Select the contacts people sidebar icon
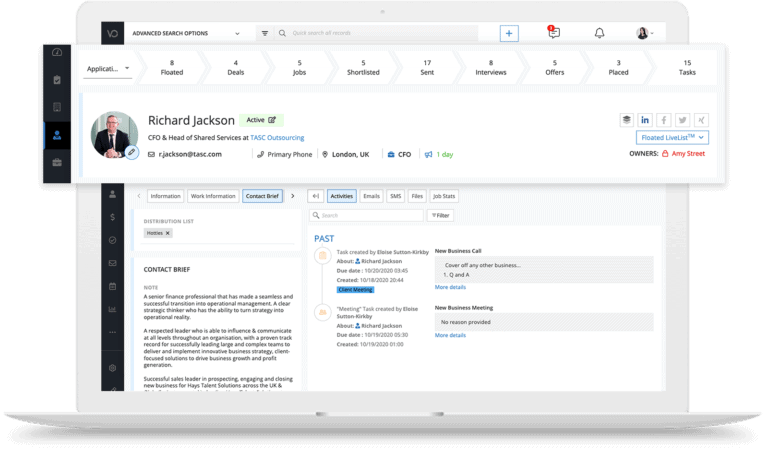Image resolution: width=768 pixels, height=452 pixels. [57, 135]
